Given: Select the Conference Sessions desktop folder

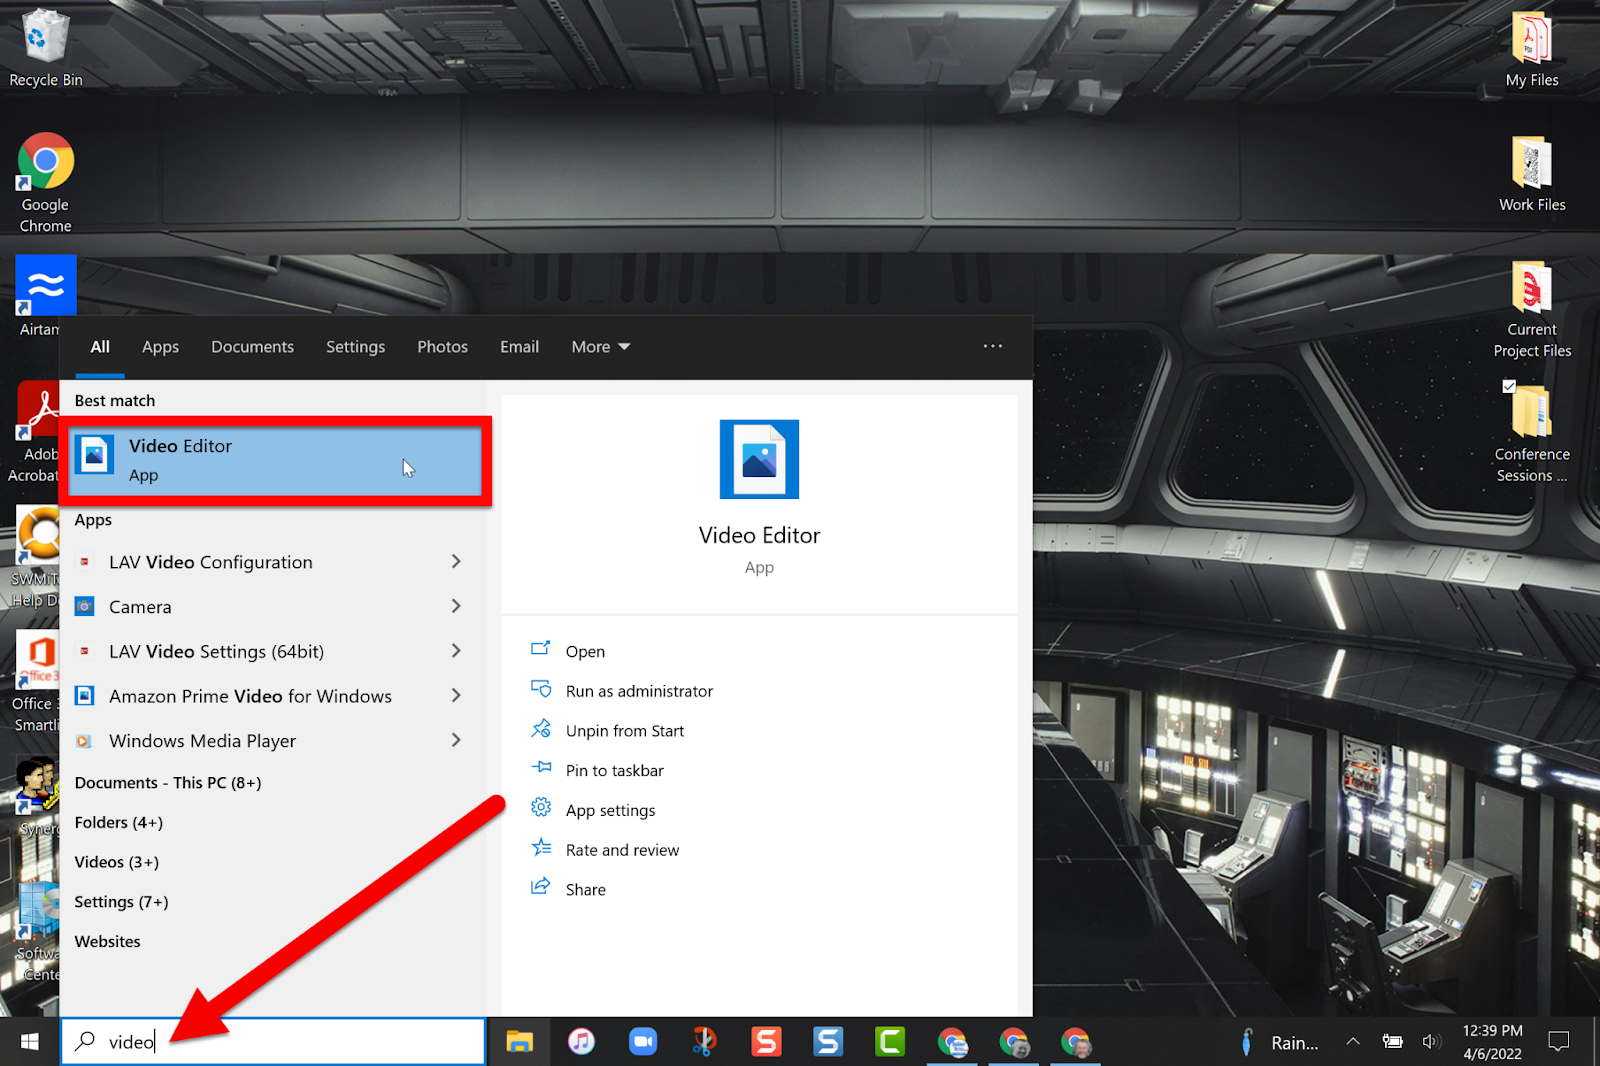Looking at the screenshot, I should pyautogui.click(x=1532, y=433).
